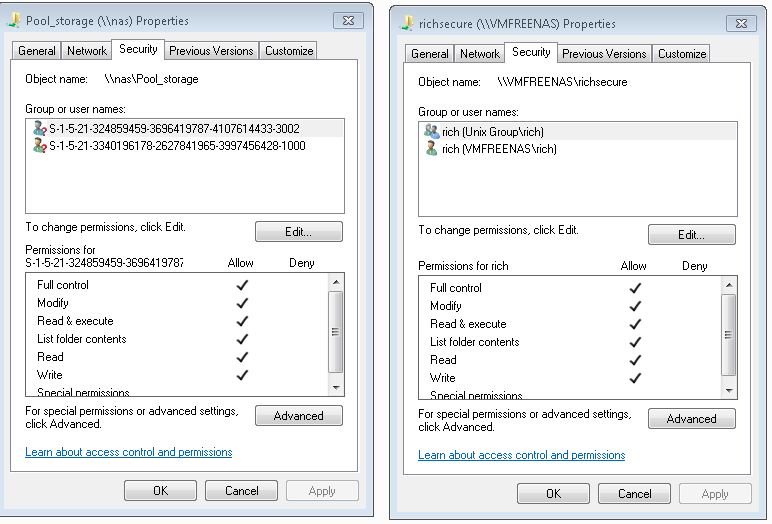Select the SID entry ending in 1000
Viewport: 772px width, 524px height.
177,146
